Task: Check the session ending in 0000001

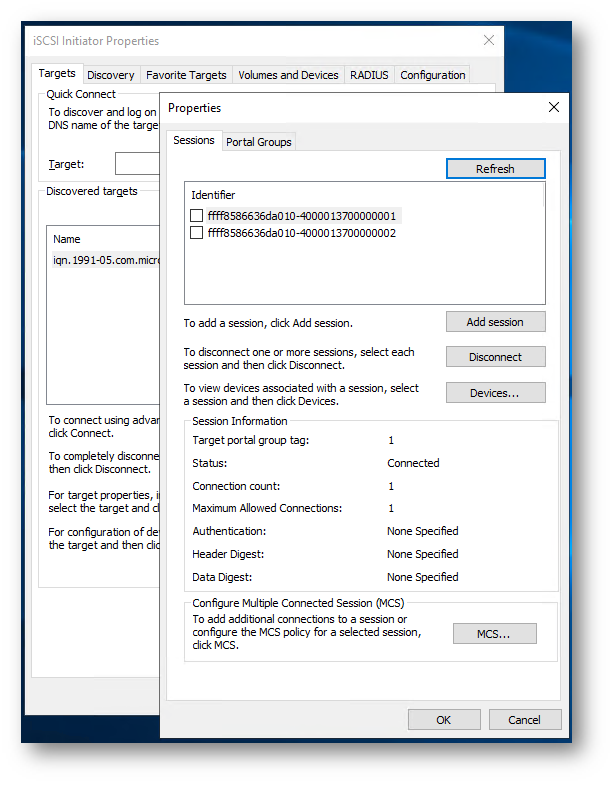Action: [196, 216]
